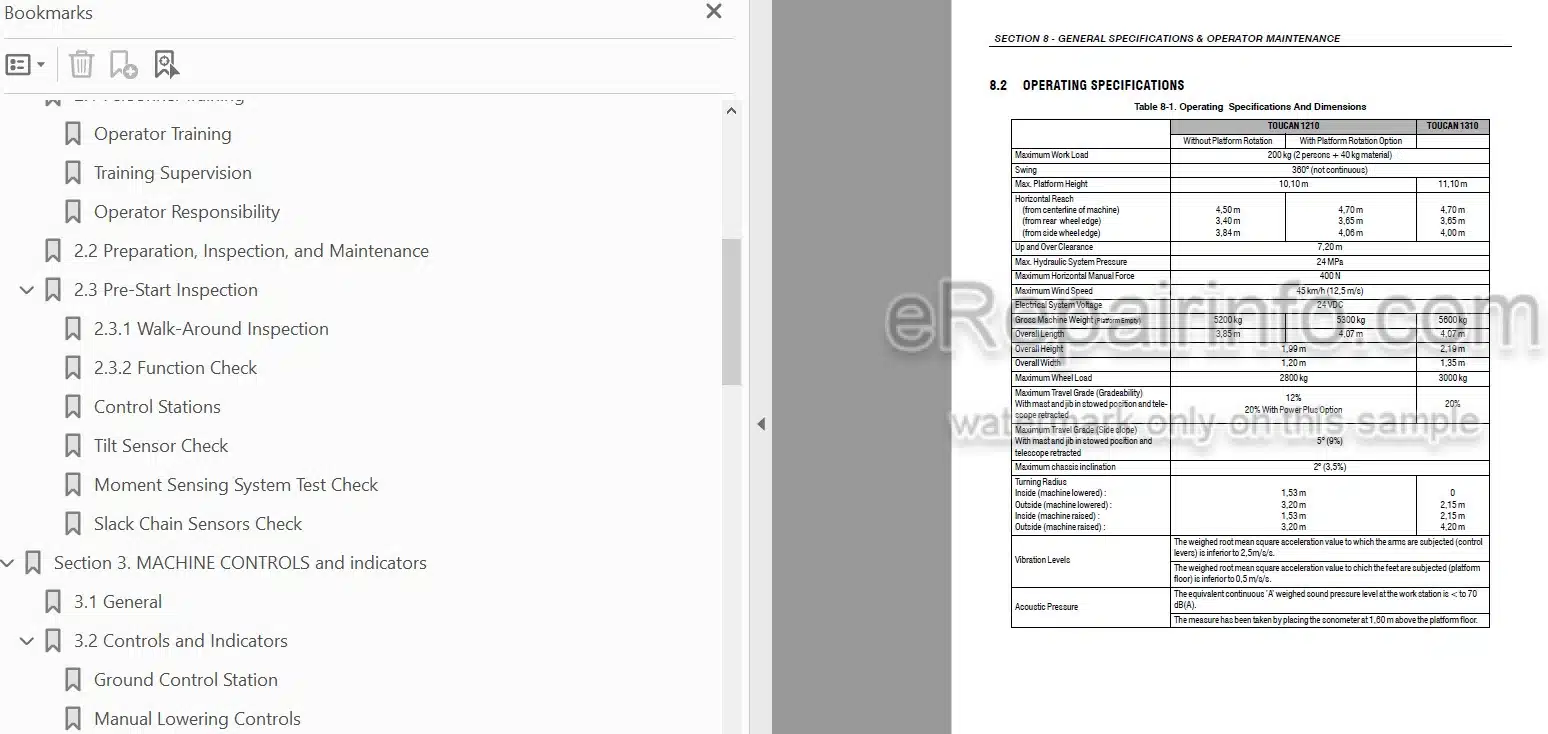1548x734 pixels.
Task: Click the bookmarks scrollbar up arrow
Action: [x=731, y=111]
